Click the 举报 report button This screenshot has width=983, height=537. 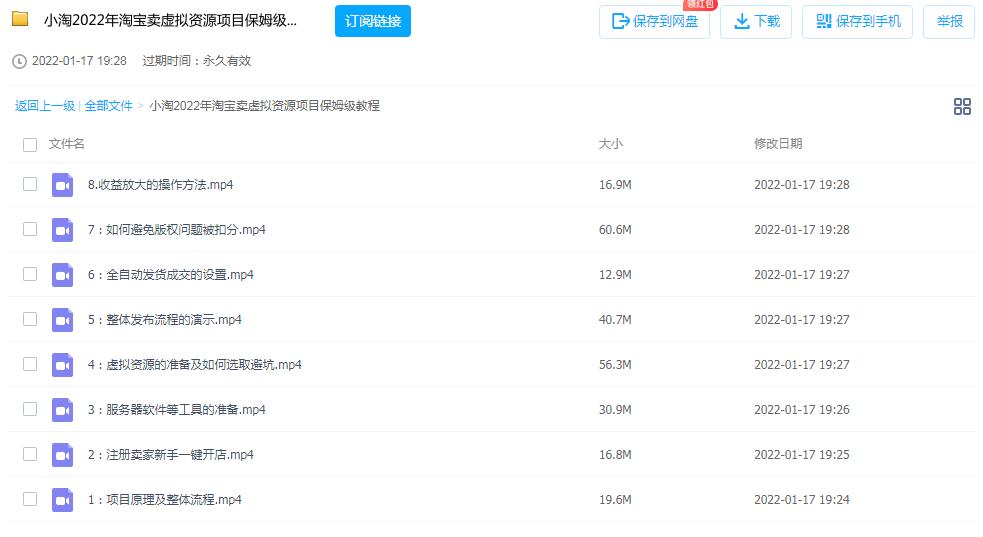pos(949,22)
